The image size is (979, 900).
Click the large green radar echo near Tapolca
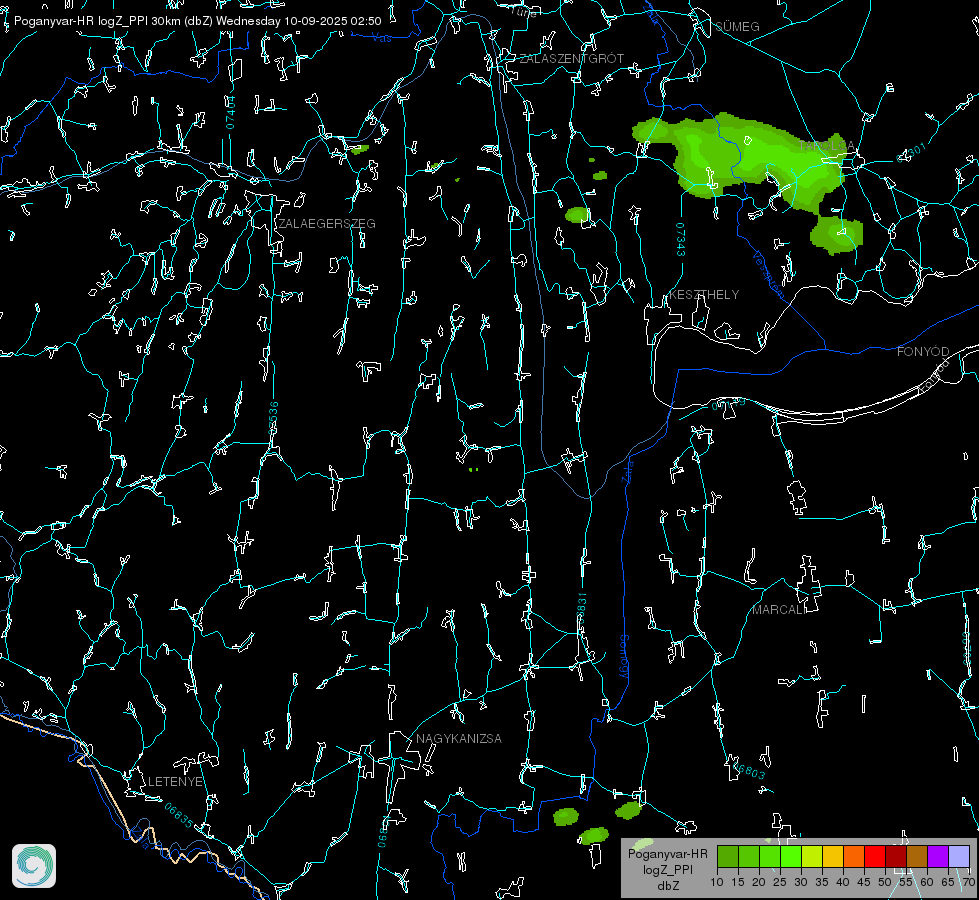point(743,159)
